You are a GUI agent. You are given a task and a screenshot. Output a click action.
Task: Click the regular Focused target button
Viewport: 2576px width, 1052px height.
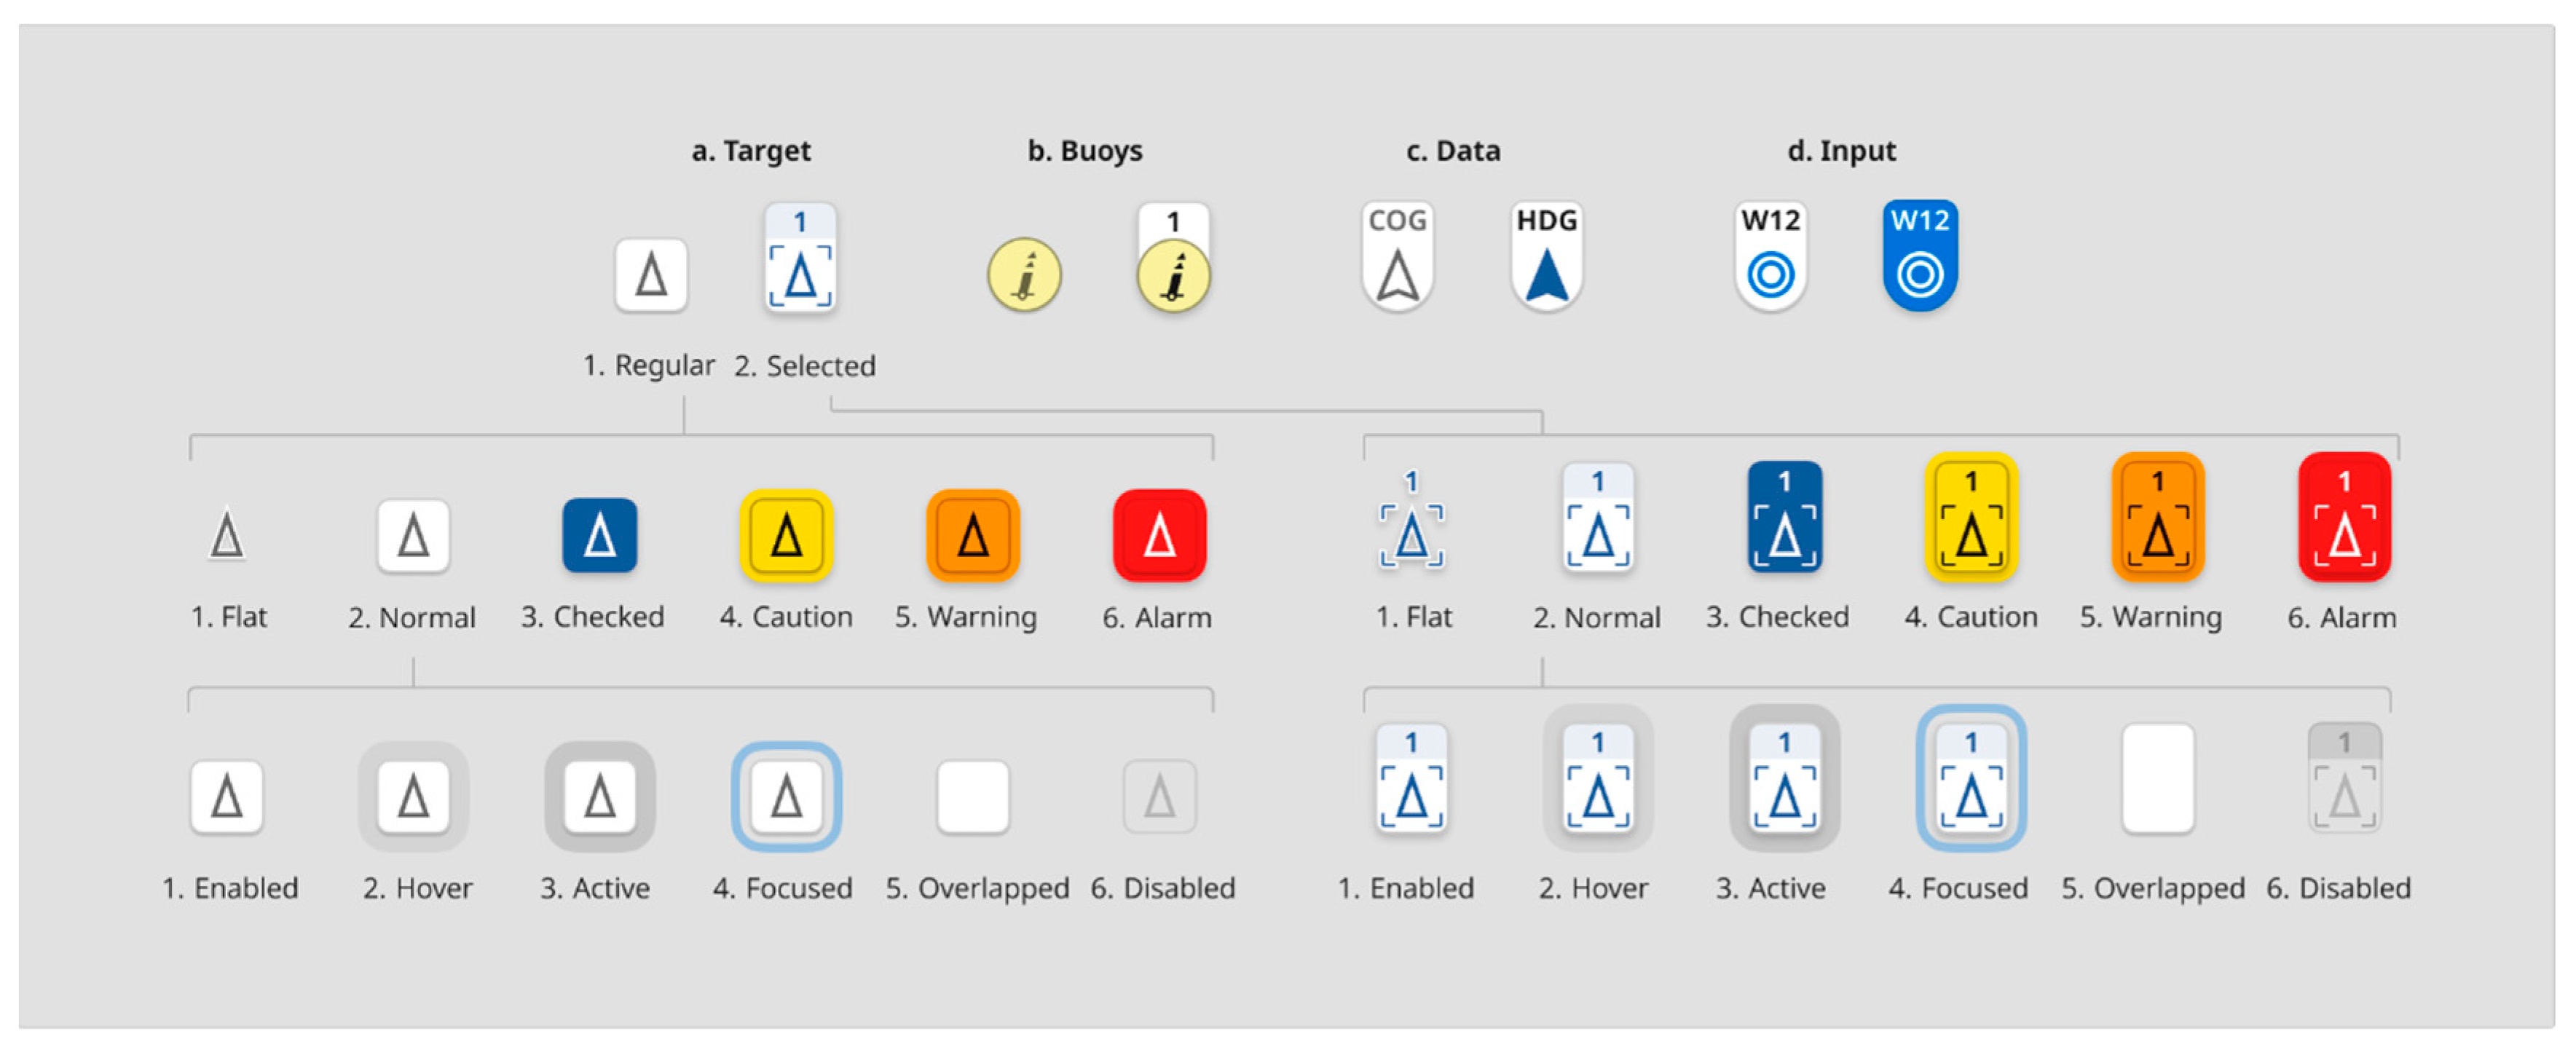point(786,796)
